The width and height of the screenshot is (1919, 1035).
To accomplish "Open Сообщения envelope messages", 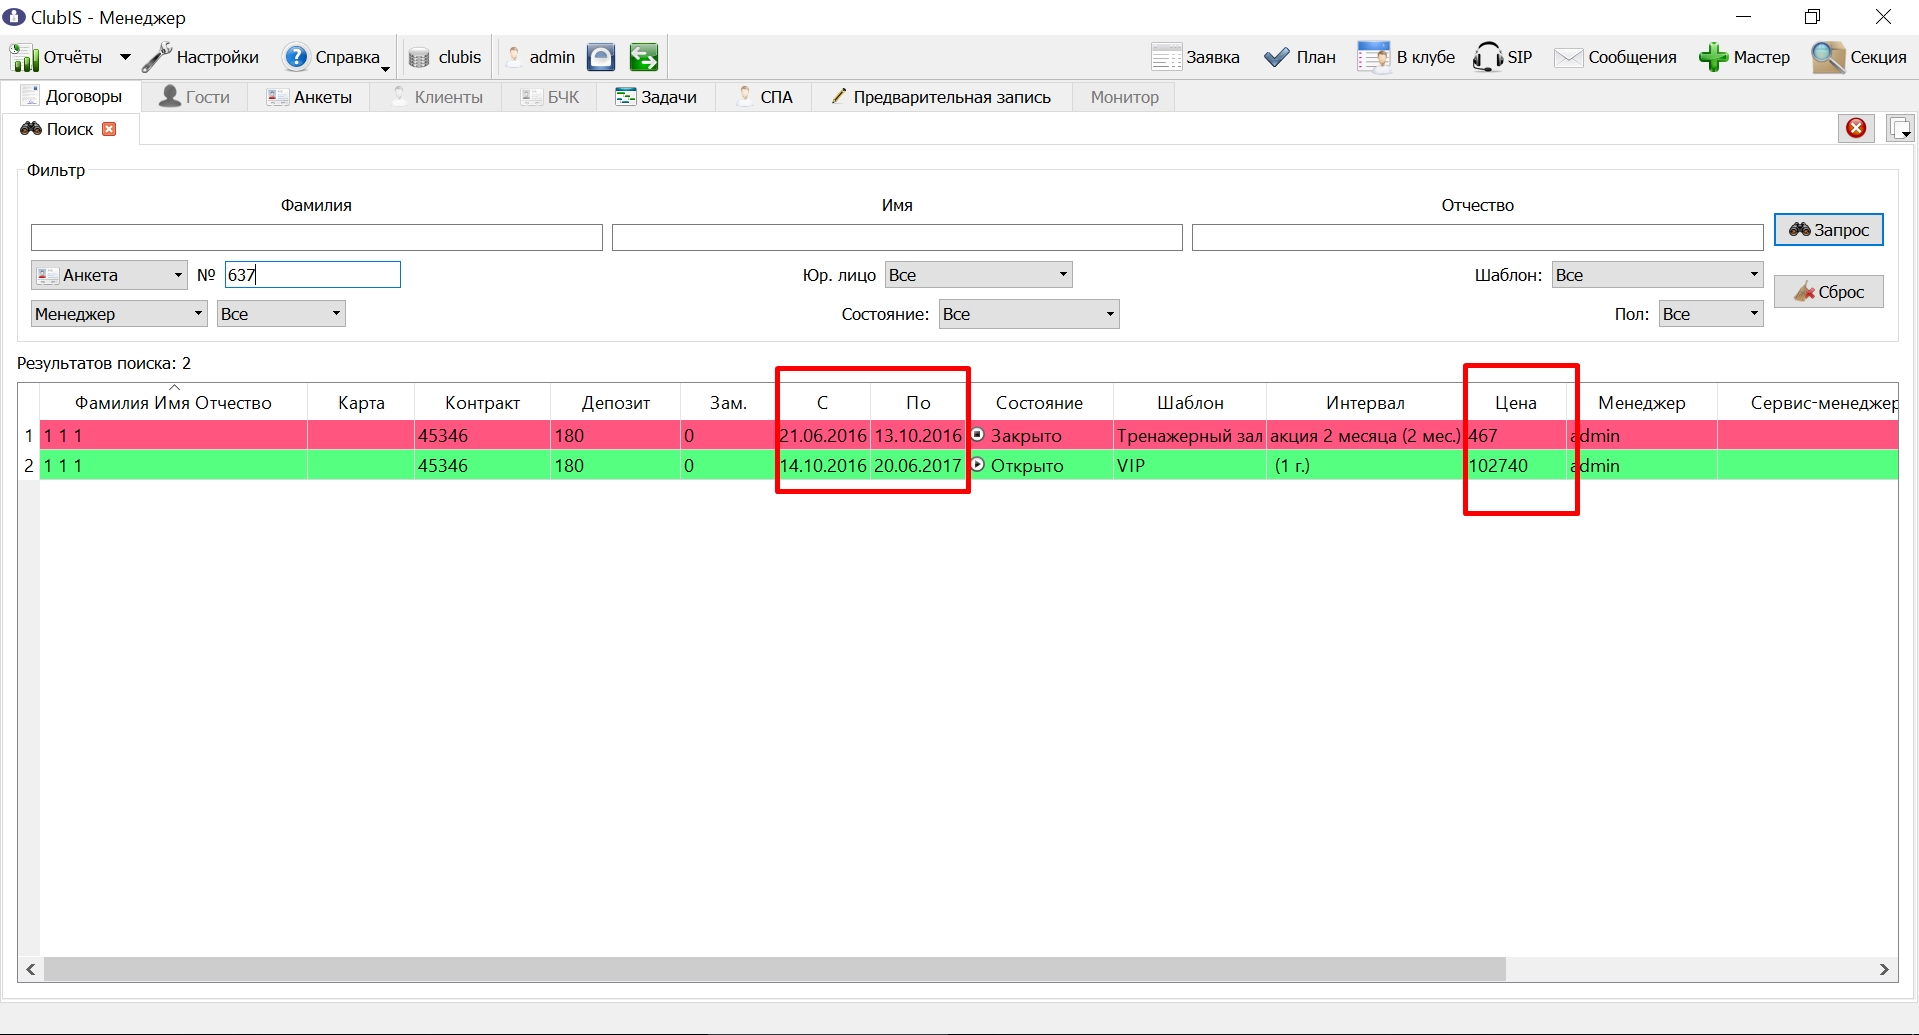I will tap(1615, 57).
